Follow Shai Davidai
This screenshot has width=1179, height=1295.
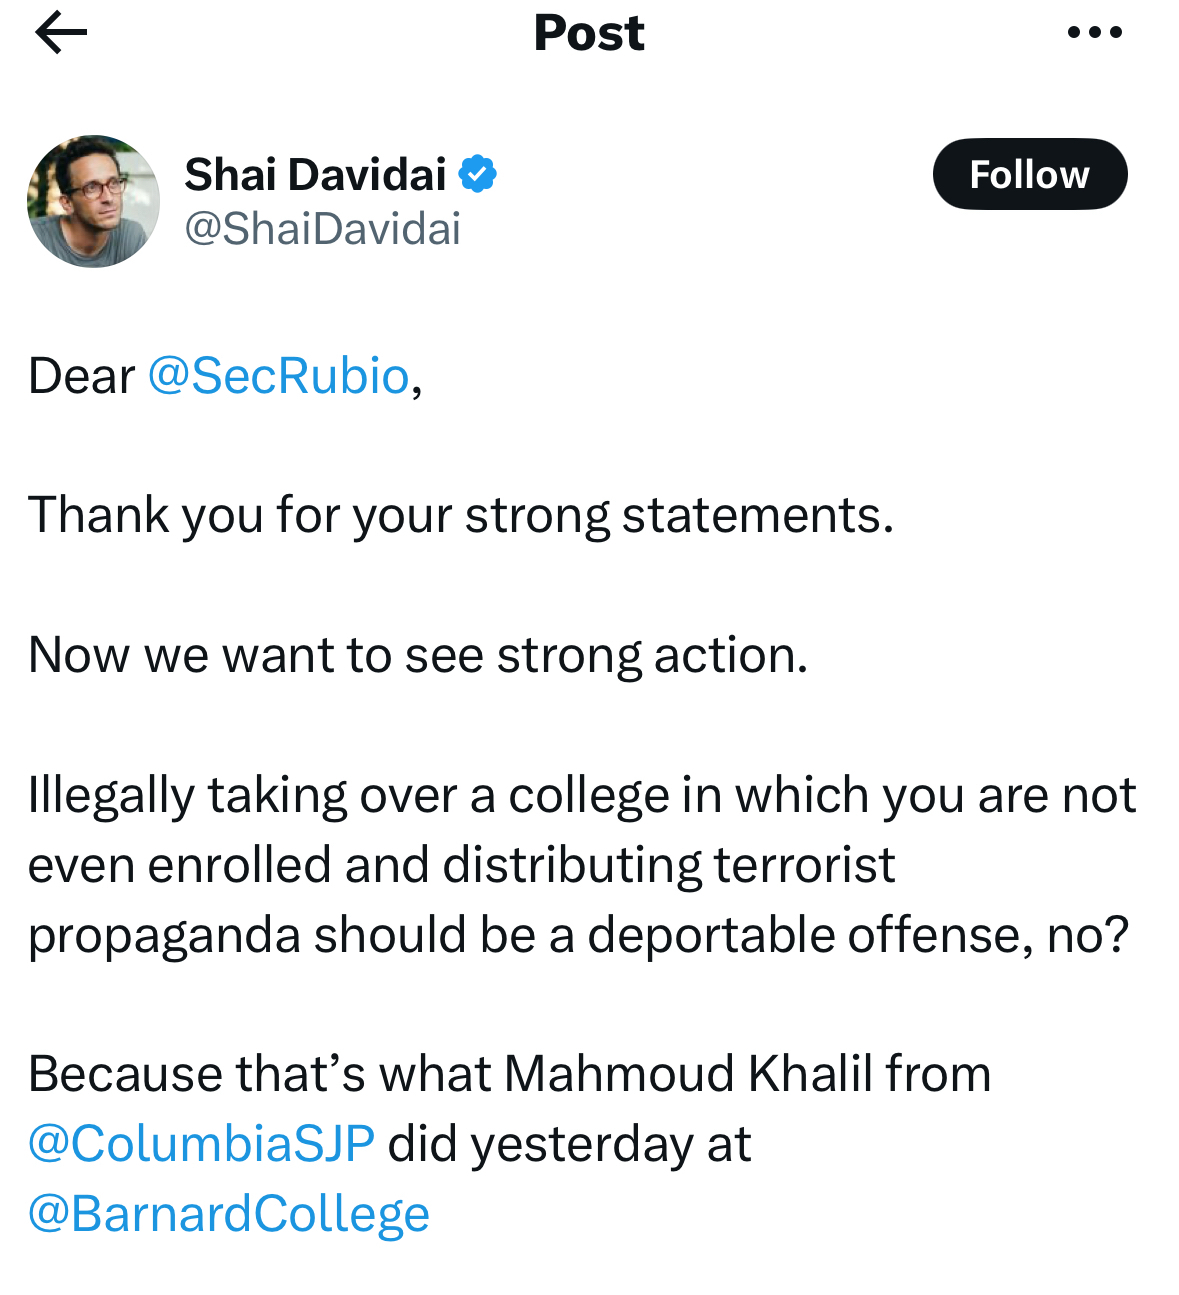tap(1029, 174)
